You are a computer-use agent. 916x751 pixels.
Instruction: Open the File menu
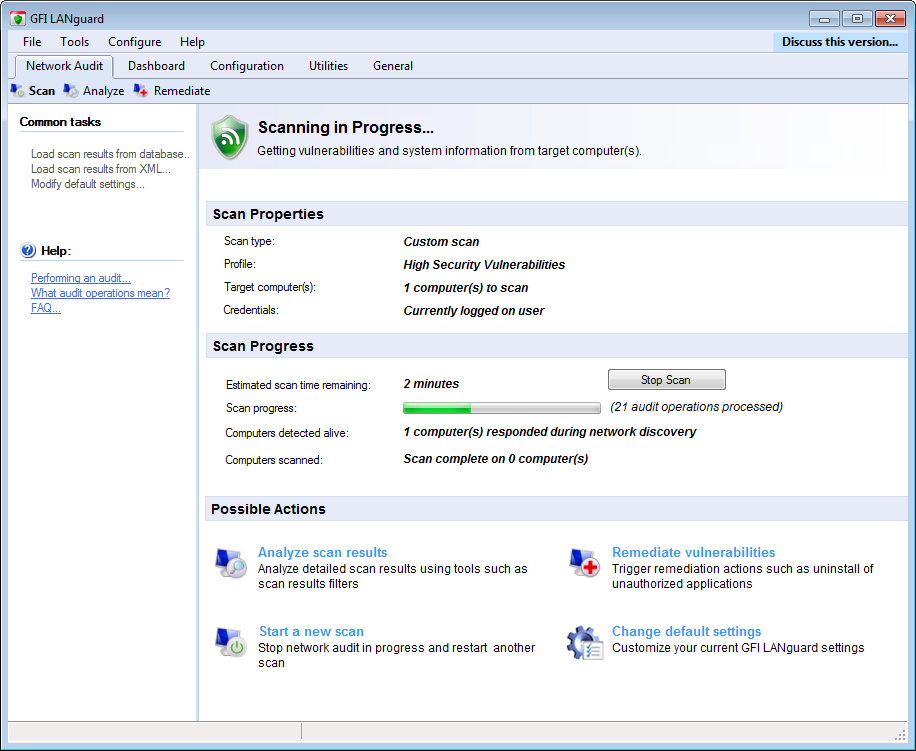[x=32, y=42]
